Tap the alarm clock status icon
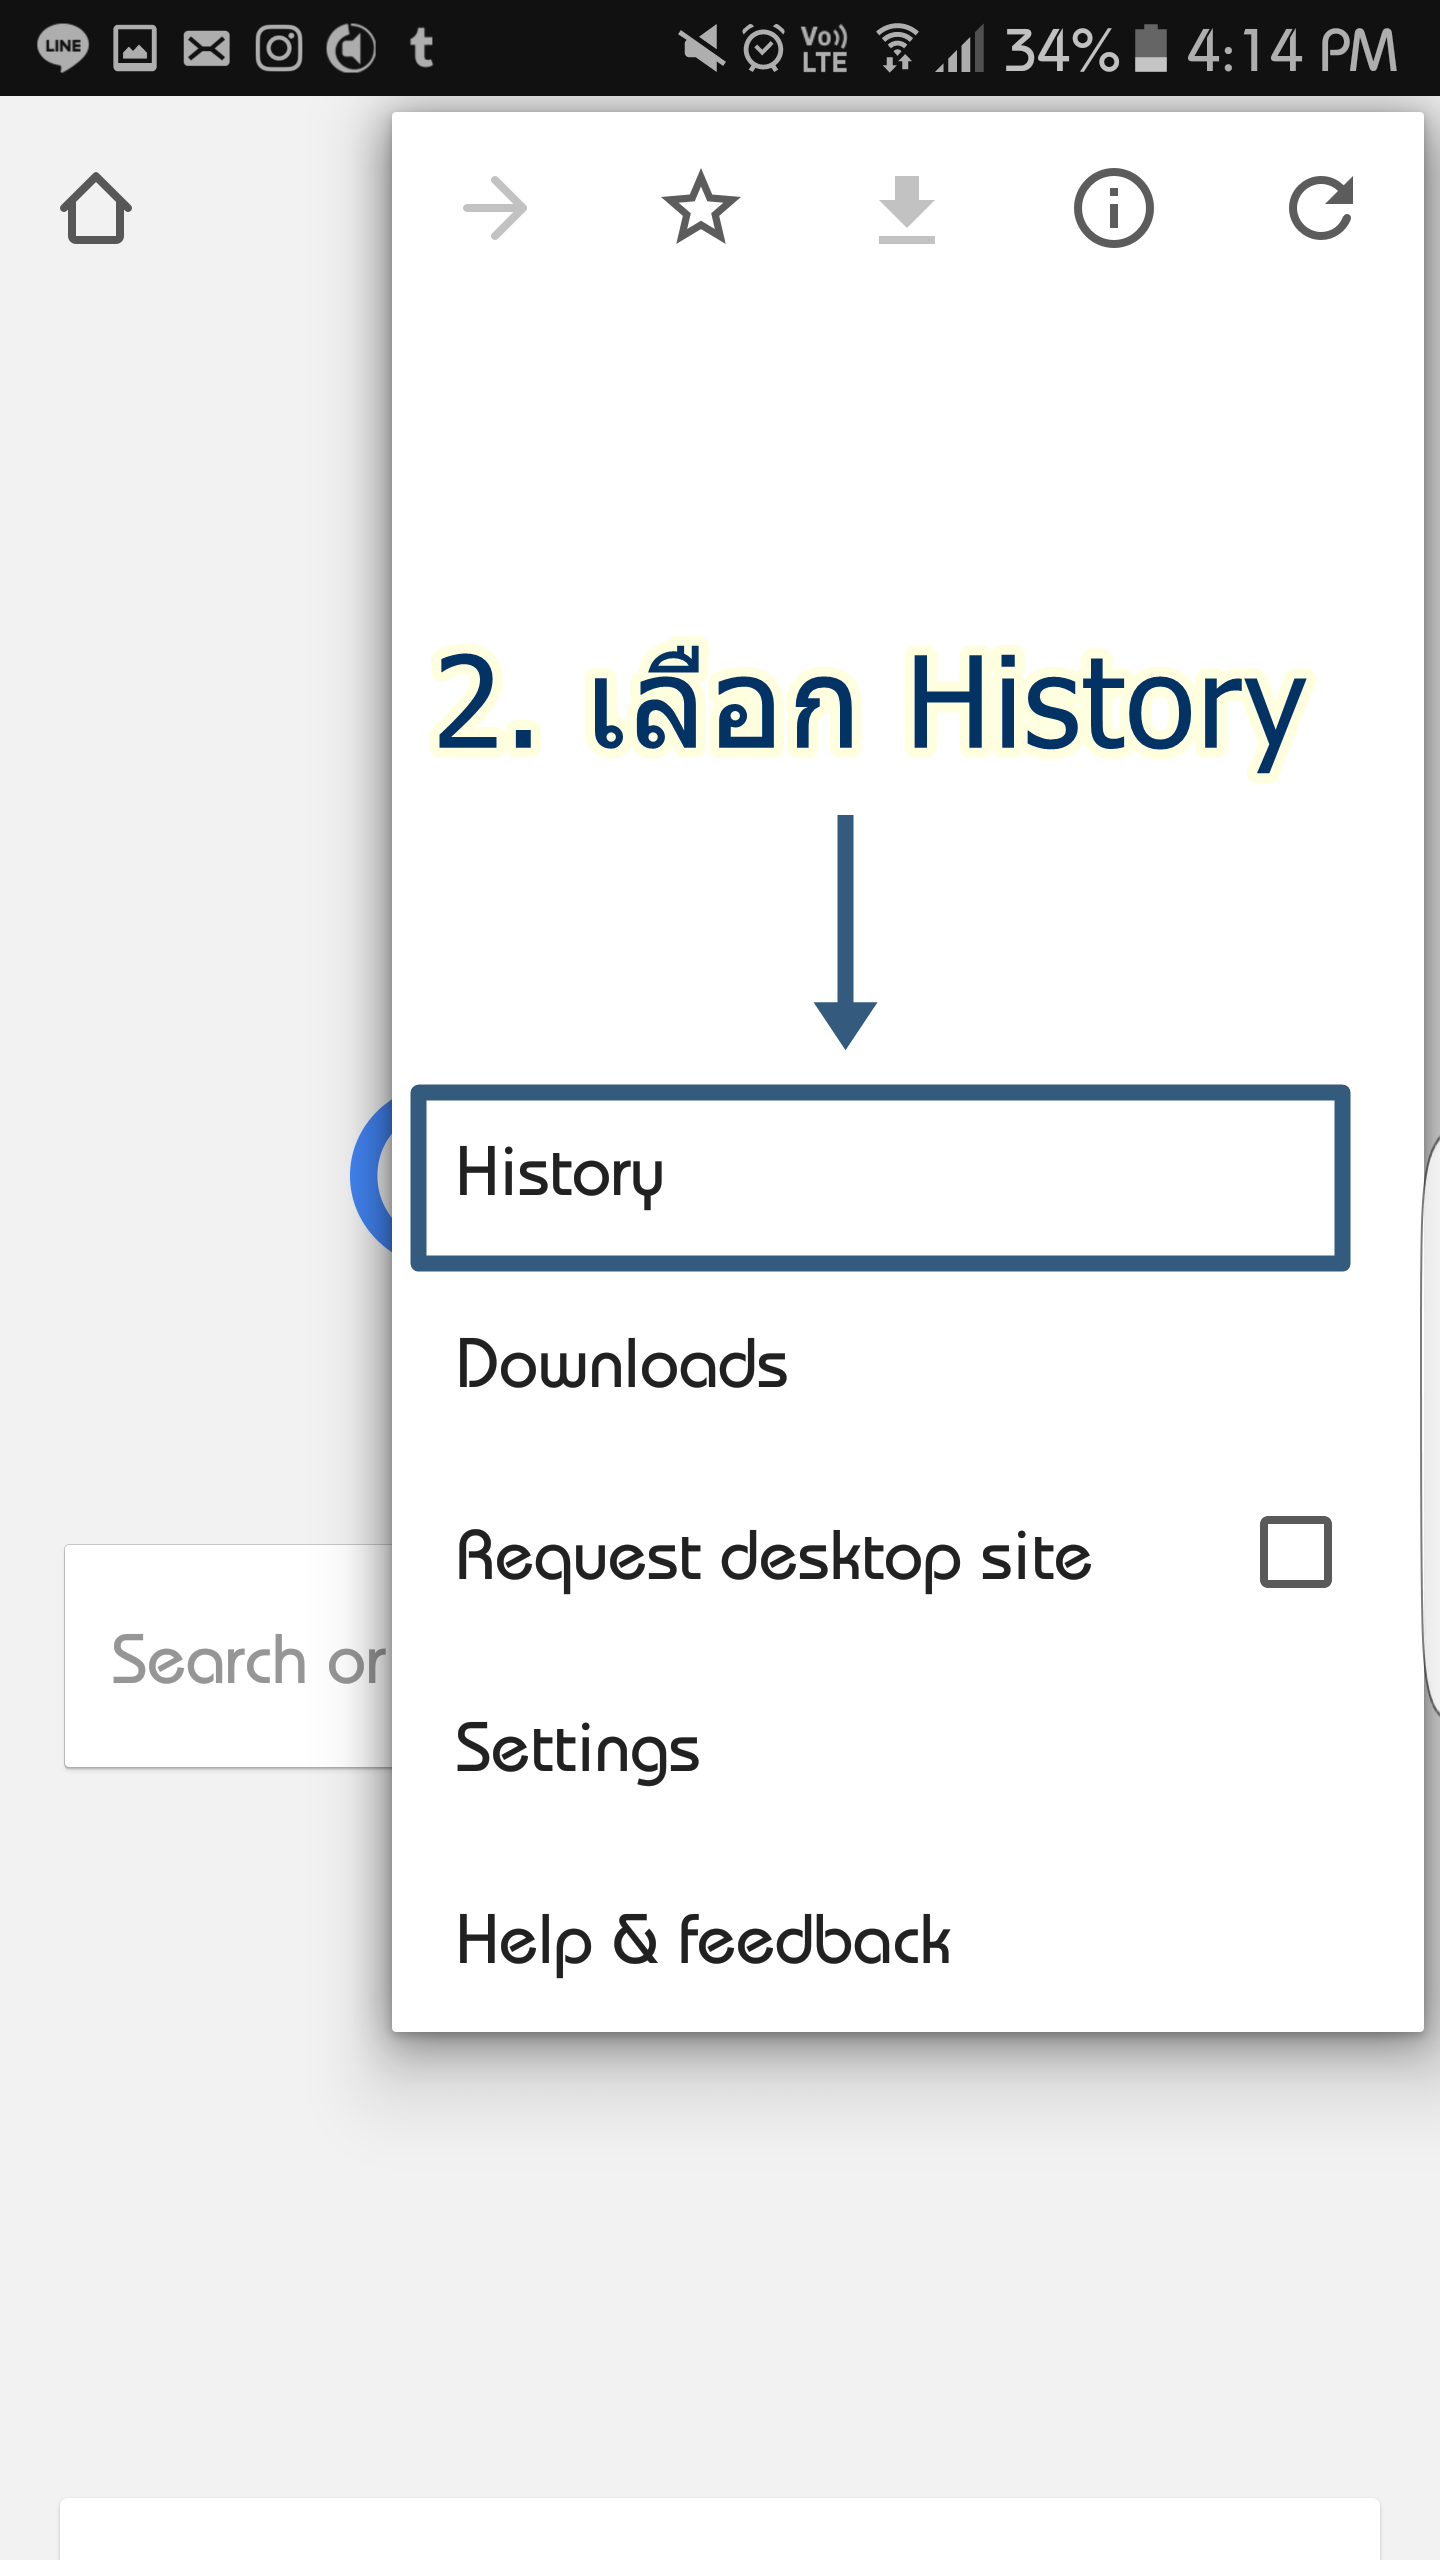1440x2560 pixels. [764, 48]
